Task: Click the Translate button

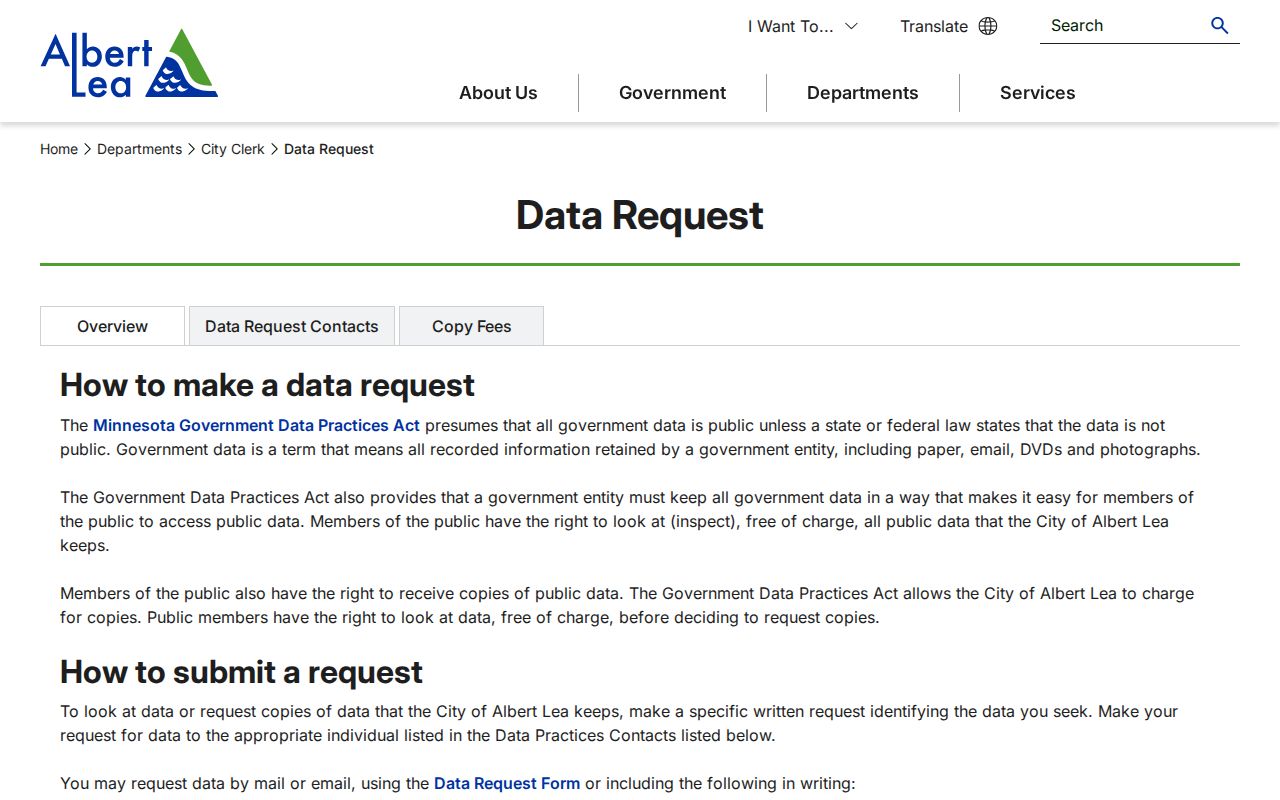Action: pos(948,26)
